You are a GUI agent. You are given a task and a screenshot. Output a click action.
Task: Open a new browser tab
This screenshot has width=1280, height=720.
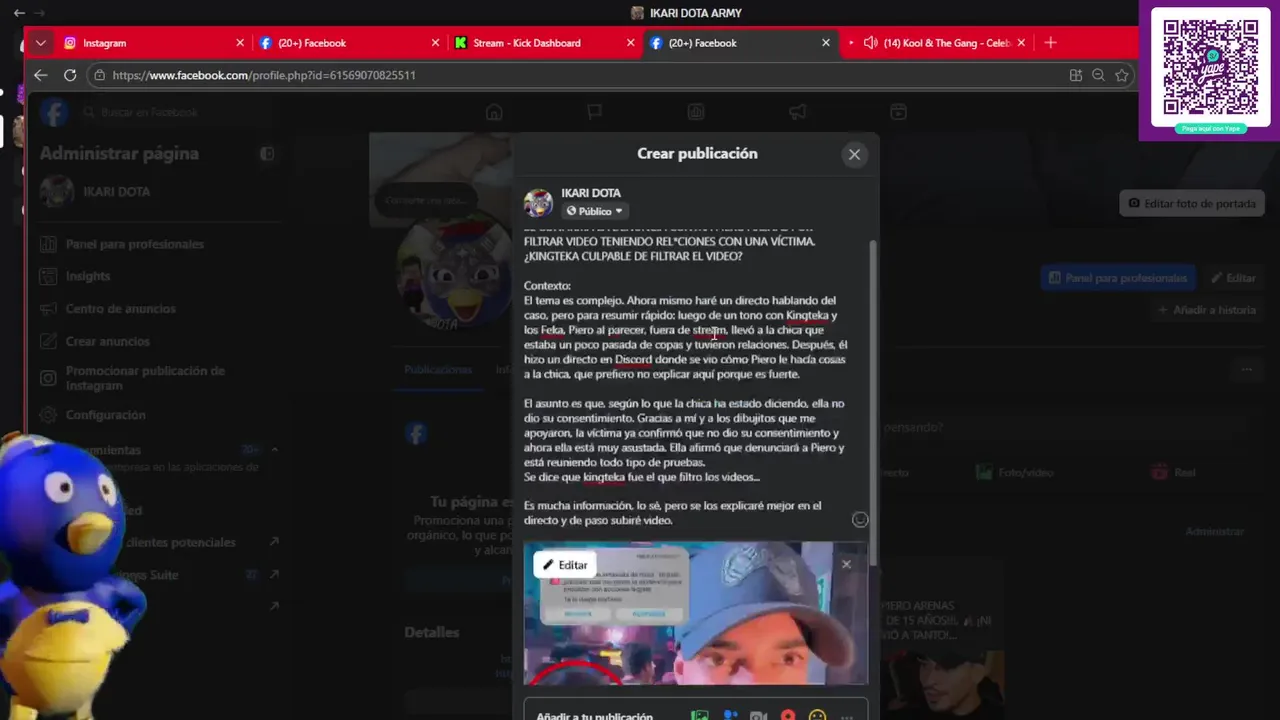pyautogui.click(x=1050, y=43)
